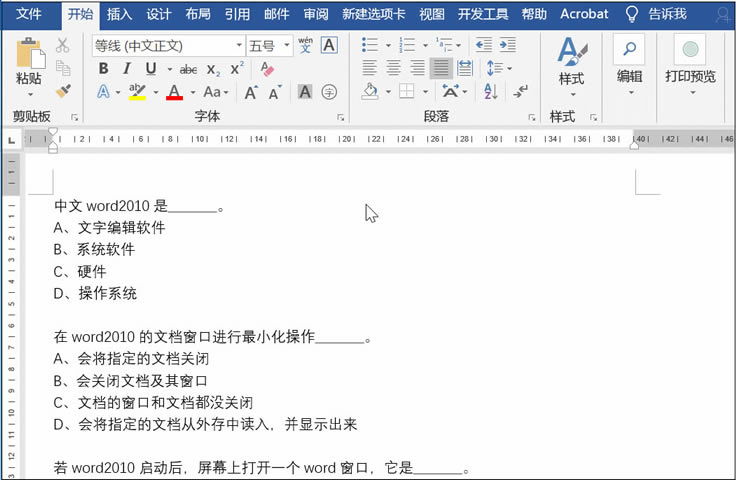Viewport: 736px width, 480px height.
Task: Click the Increase Indent icon
Action: point(508,45)
